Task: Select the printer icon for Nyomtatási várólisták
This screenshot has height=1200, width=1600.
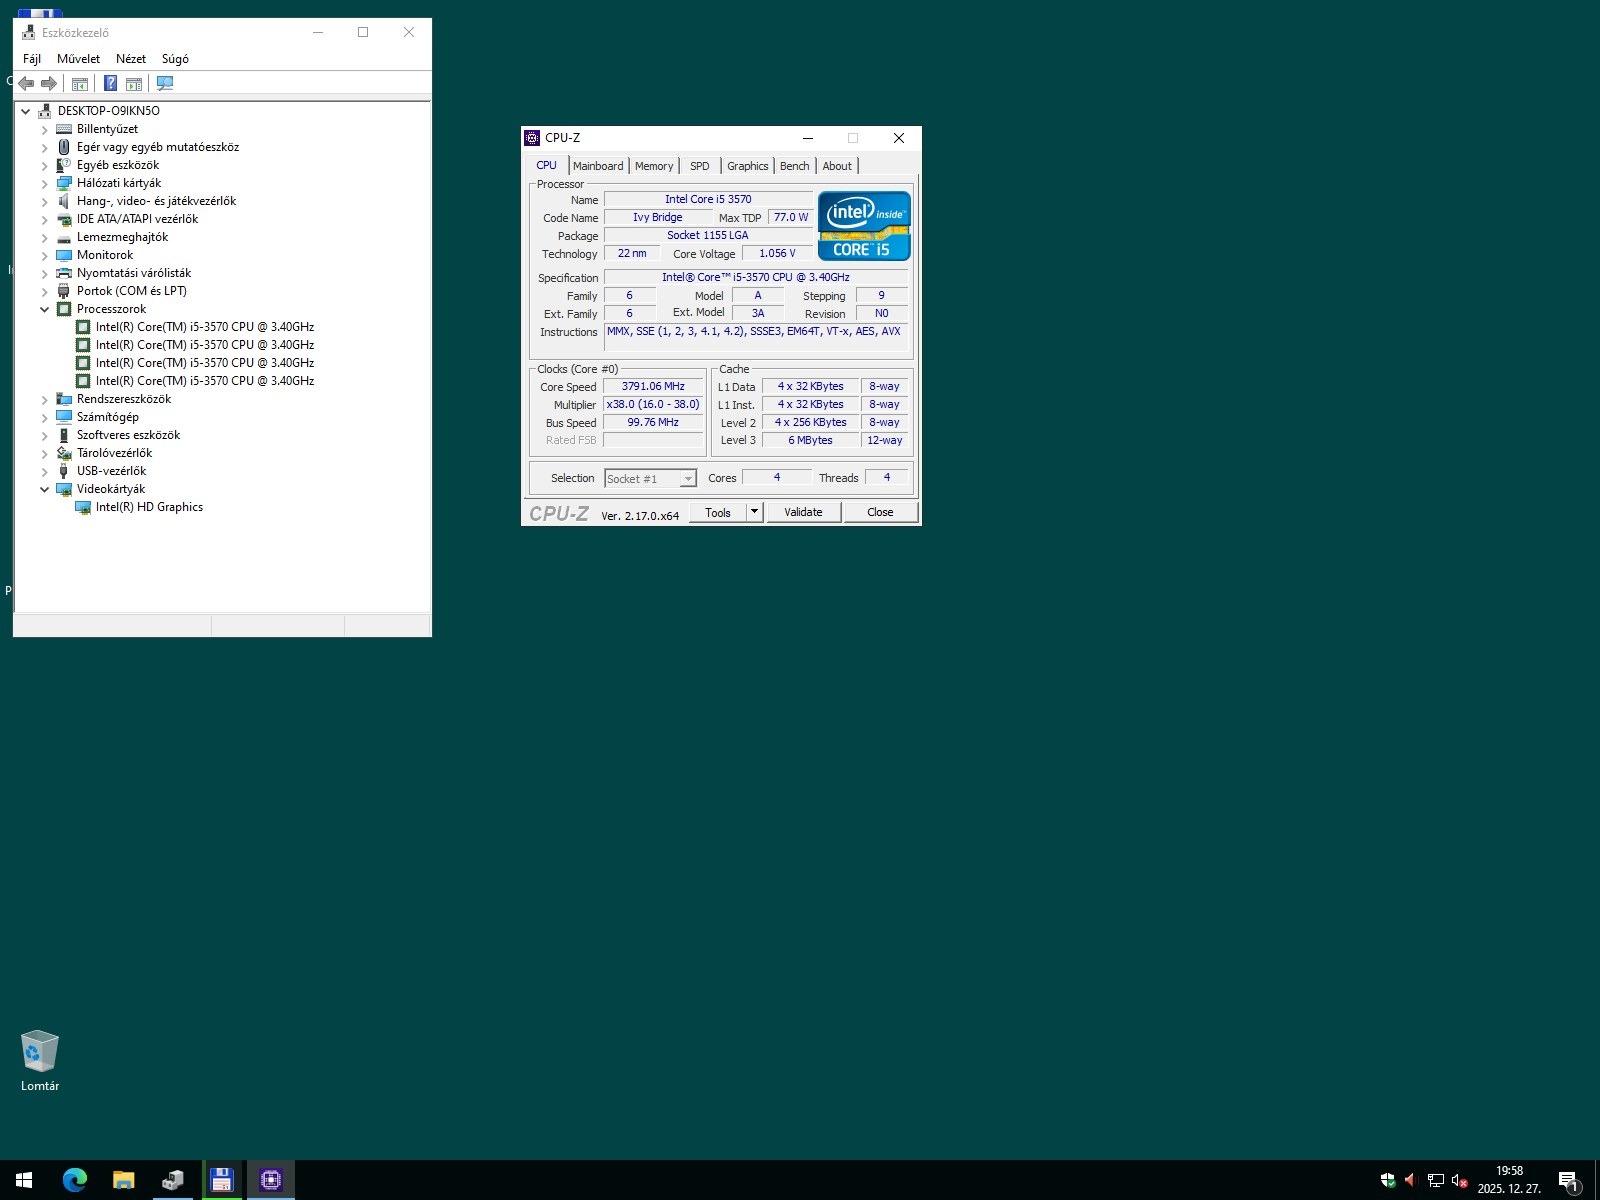Action: tap(64, 273)
